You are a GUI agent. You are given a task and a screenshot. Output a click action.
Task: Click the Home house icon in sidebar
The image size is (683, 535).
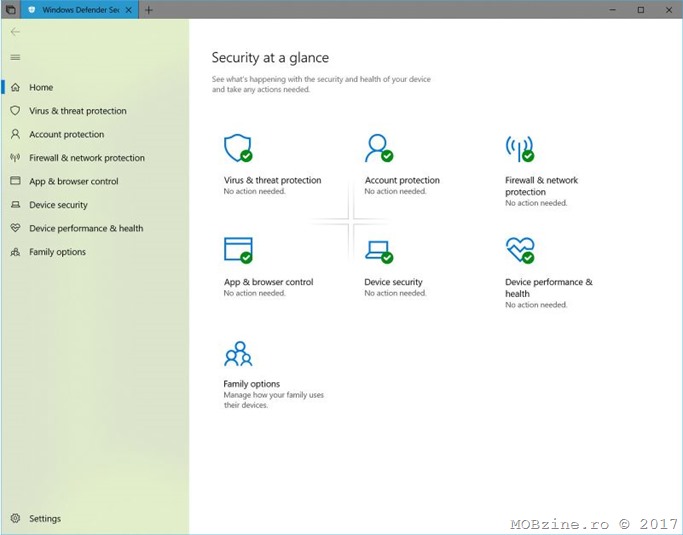coord(15,87)
